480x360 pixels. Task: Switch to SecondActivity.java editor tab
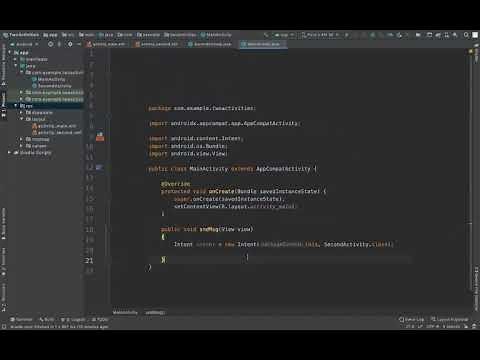point(210,44)
